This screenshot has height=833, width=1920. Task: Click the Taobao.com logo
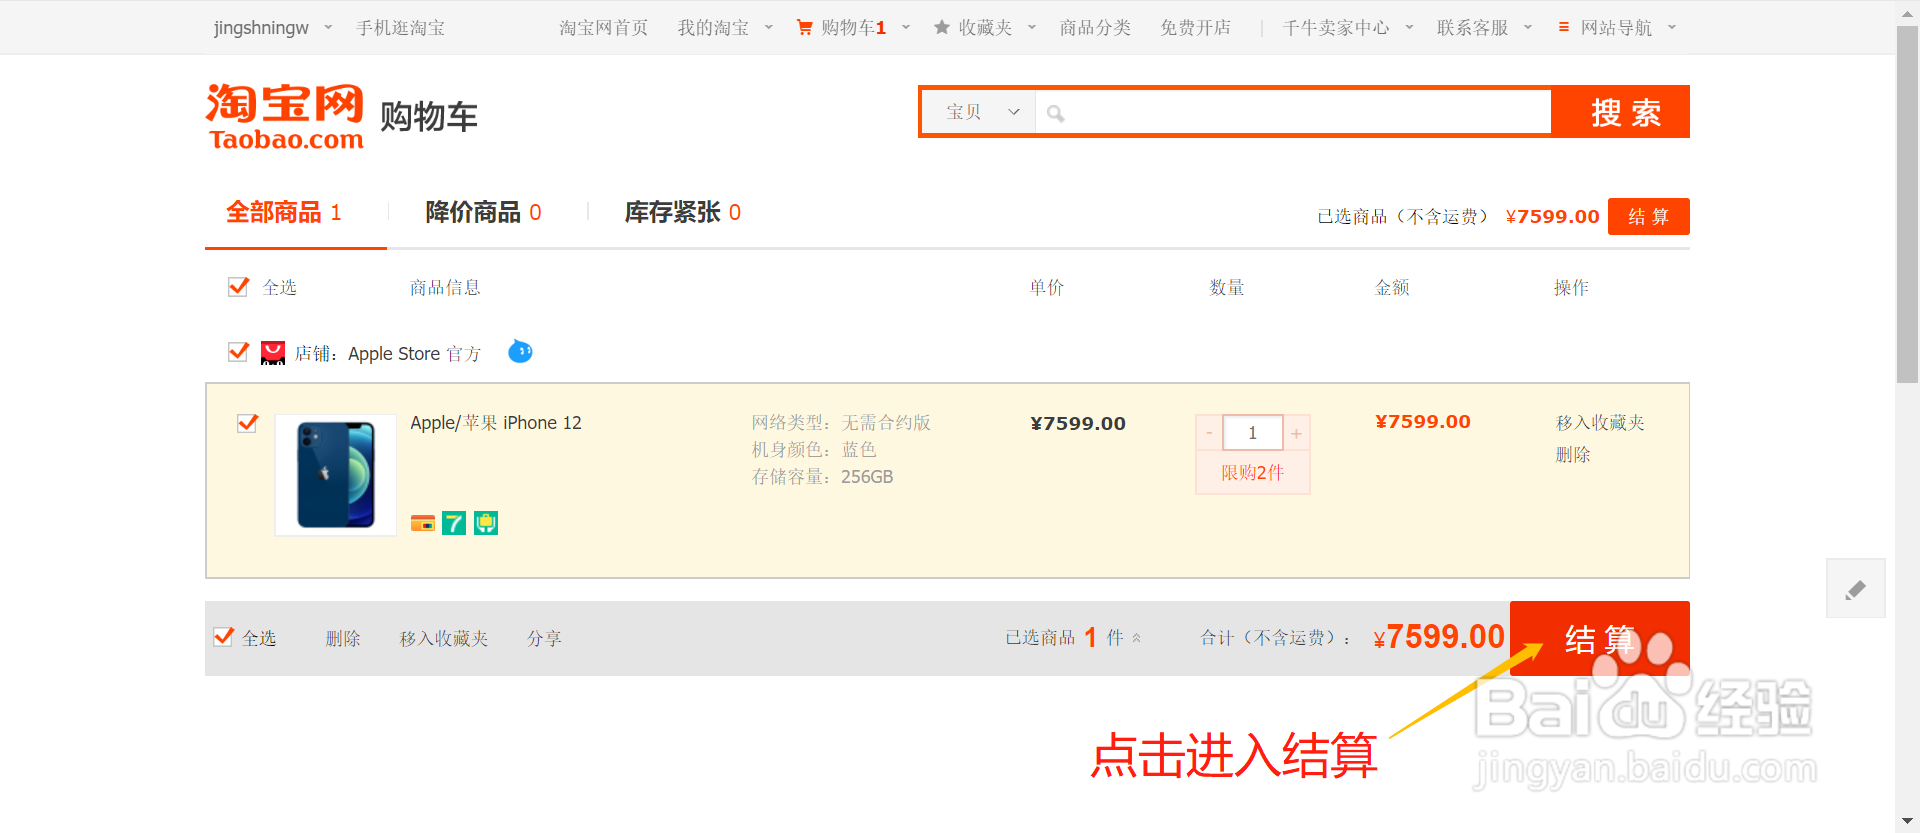[x=285, y=117]
